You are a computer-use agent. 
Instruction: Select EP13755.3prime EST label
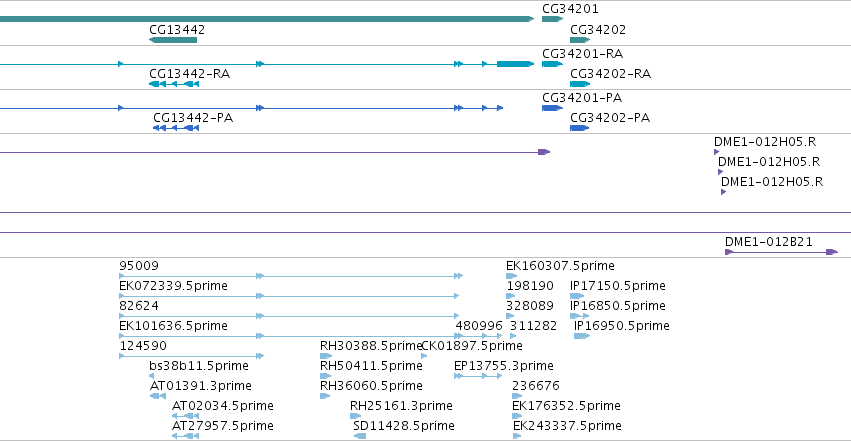pos(504,366)
